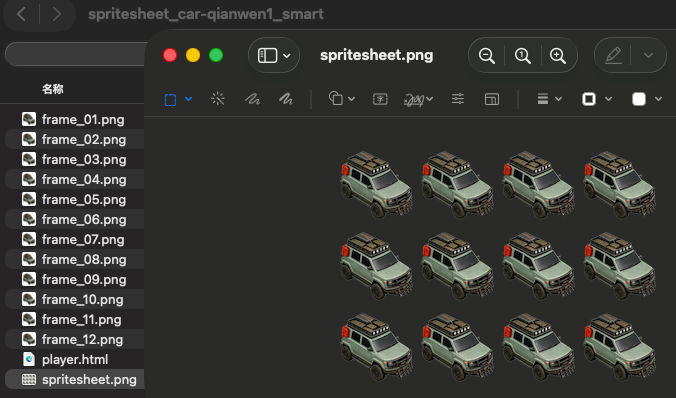This screenshot has width=676, height=398.
Task: Select the rectangular selection tool
Action: (x=170, y=100)
